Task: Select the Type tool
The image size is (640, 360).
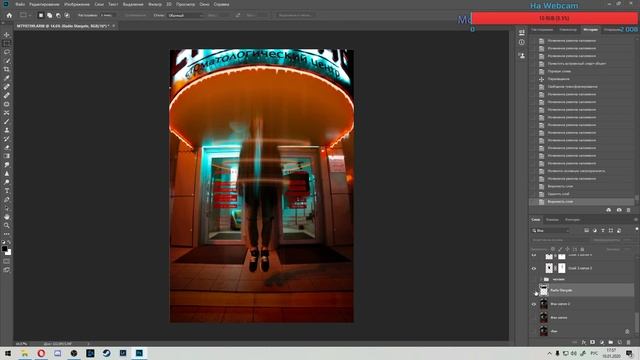Action: coord(7,191)
